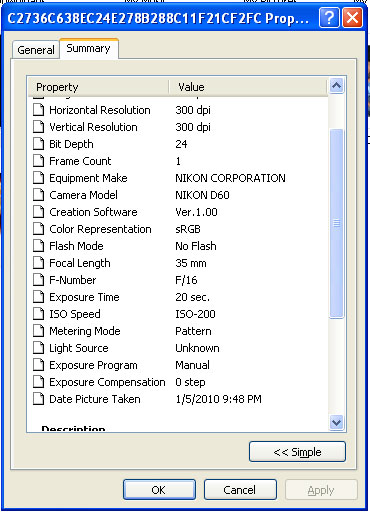The height and width of the screenshot is (512, 370).
Task: Click the document icon beside Metering Mode
Action: click(x=39, y=331)
